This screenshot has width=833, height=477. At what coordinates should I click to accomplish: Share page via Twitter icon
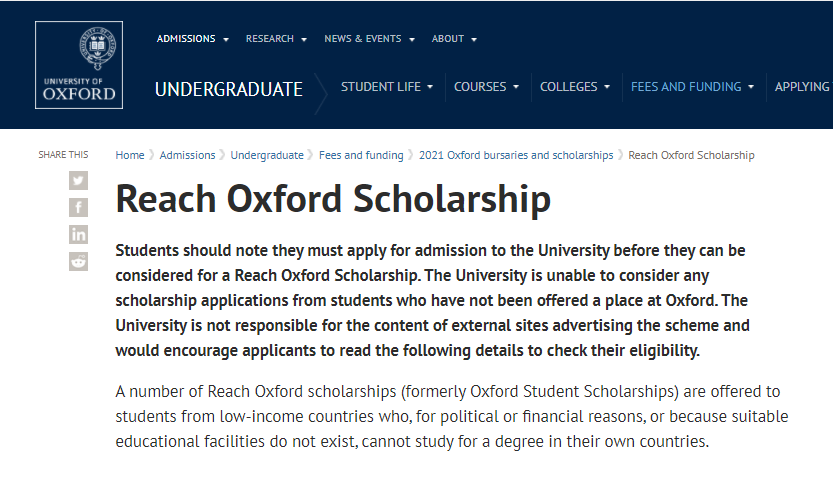click(x=78, y=181)
